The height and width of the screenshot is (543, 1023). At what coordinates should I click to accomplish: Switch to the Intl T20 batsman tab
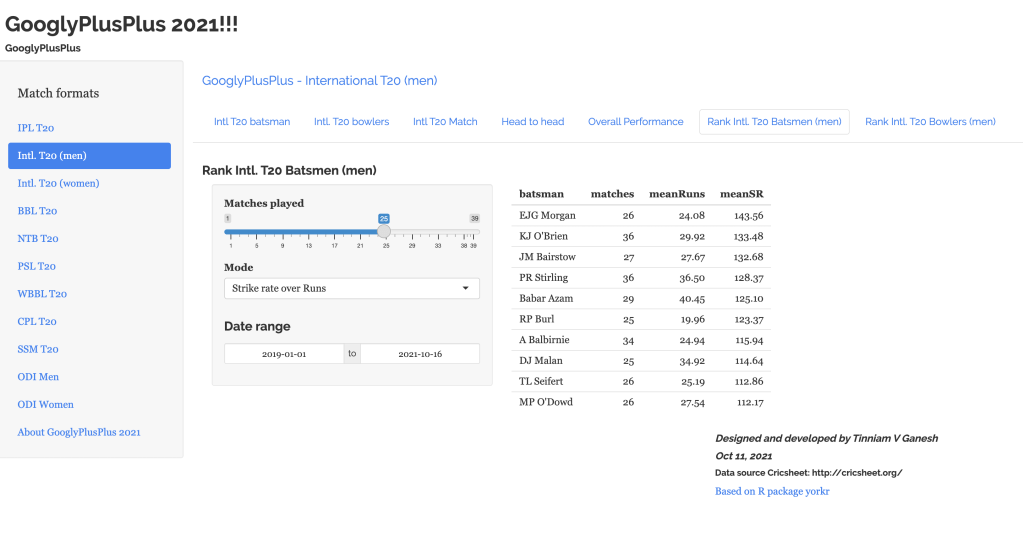click(252, 122)
